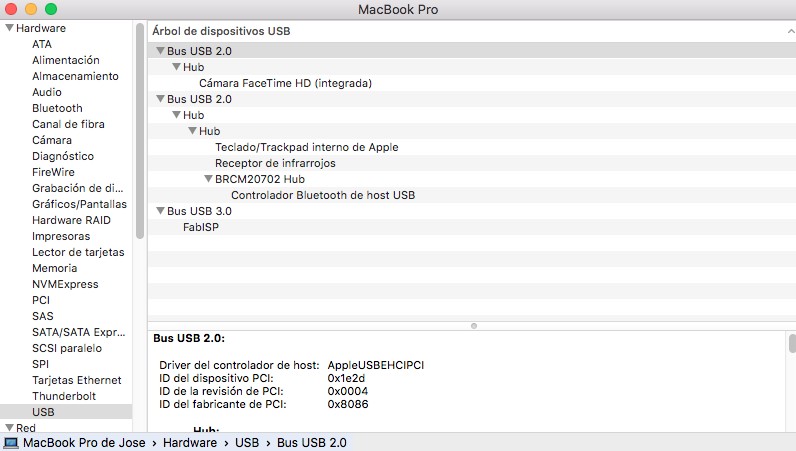796x451 pixels.
Task: Close the MacBook Pro window
Action: pos(11,9)
